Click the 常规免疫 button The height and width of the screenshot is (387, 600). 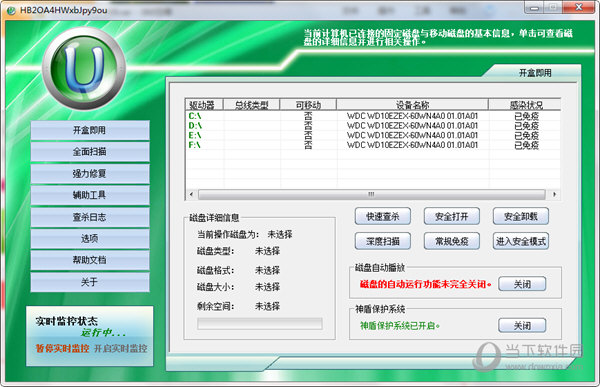tap(452, 241)
